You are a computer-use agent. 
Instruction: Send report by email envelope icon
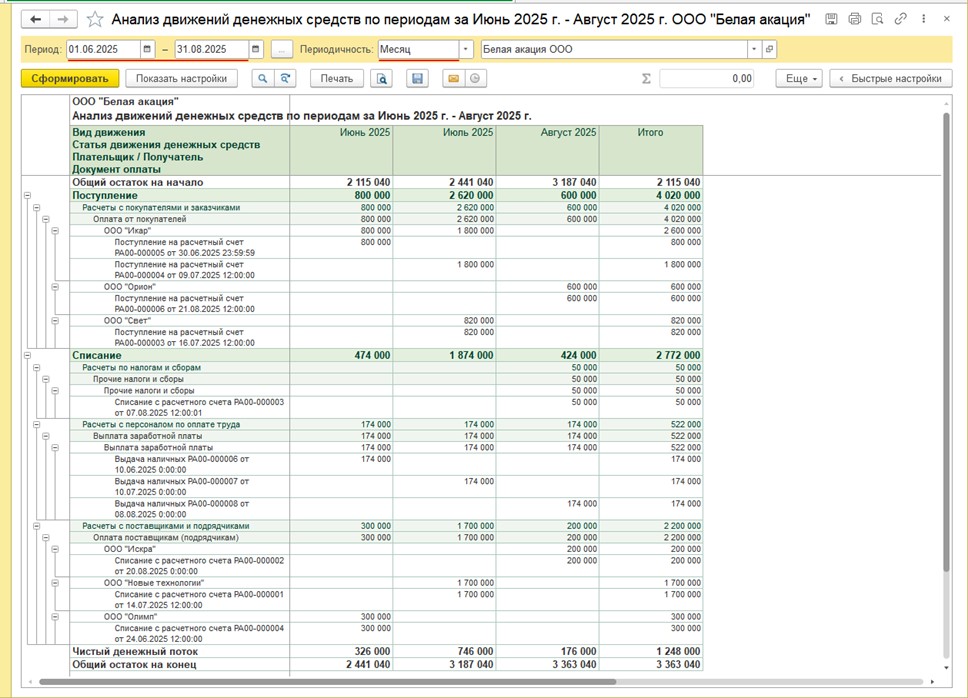[x=454, y=78]
